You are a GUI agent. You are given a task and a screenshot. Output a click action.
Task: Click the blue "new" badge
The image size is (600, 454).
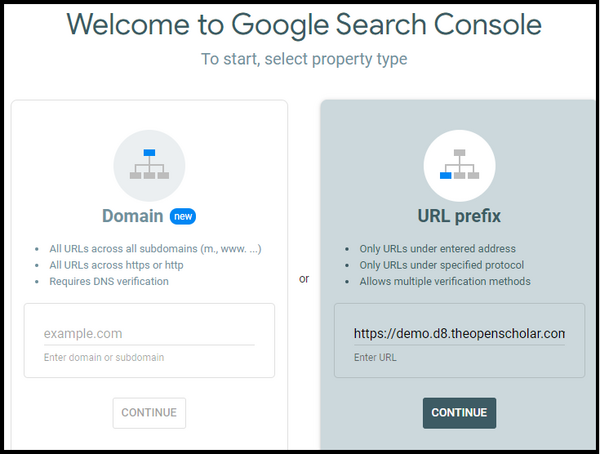pyautogui.click(x=182, y=216)
